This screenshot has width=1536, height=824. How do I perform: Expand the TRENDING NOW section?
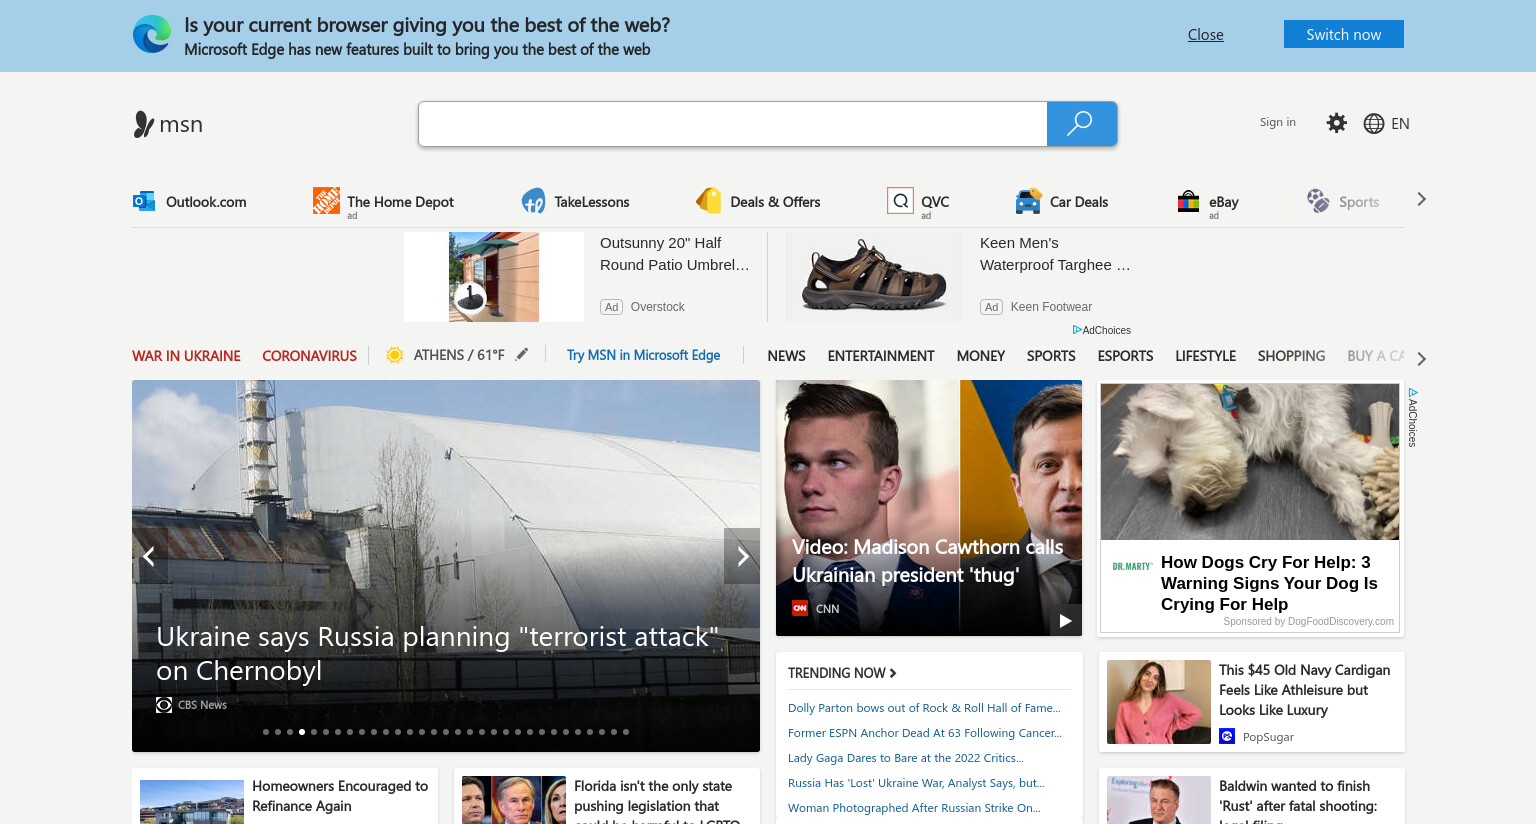(842, 673)
